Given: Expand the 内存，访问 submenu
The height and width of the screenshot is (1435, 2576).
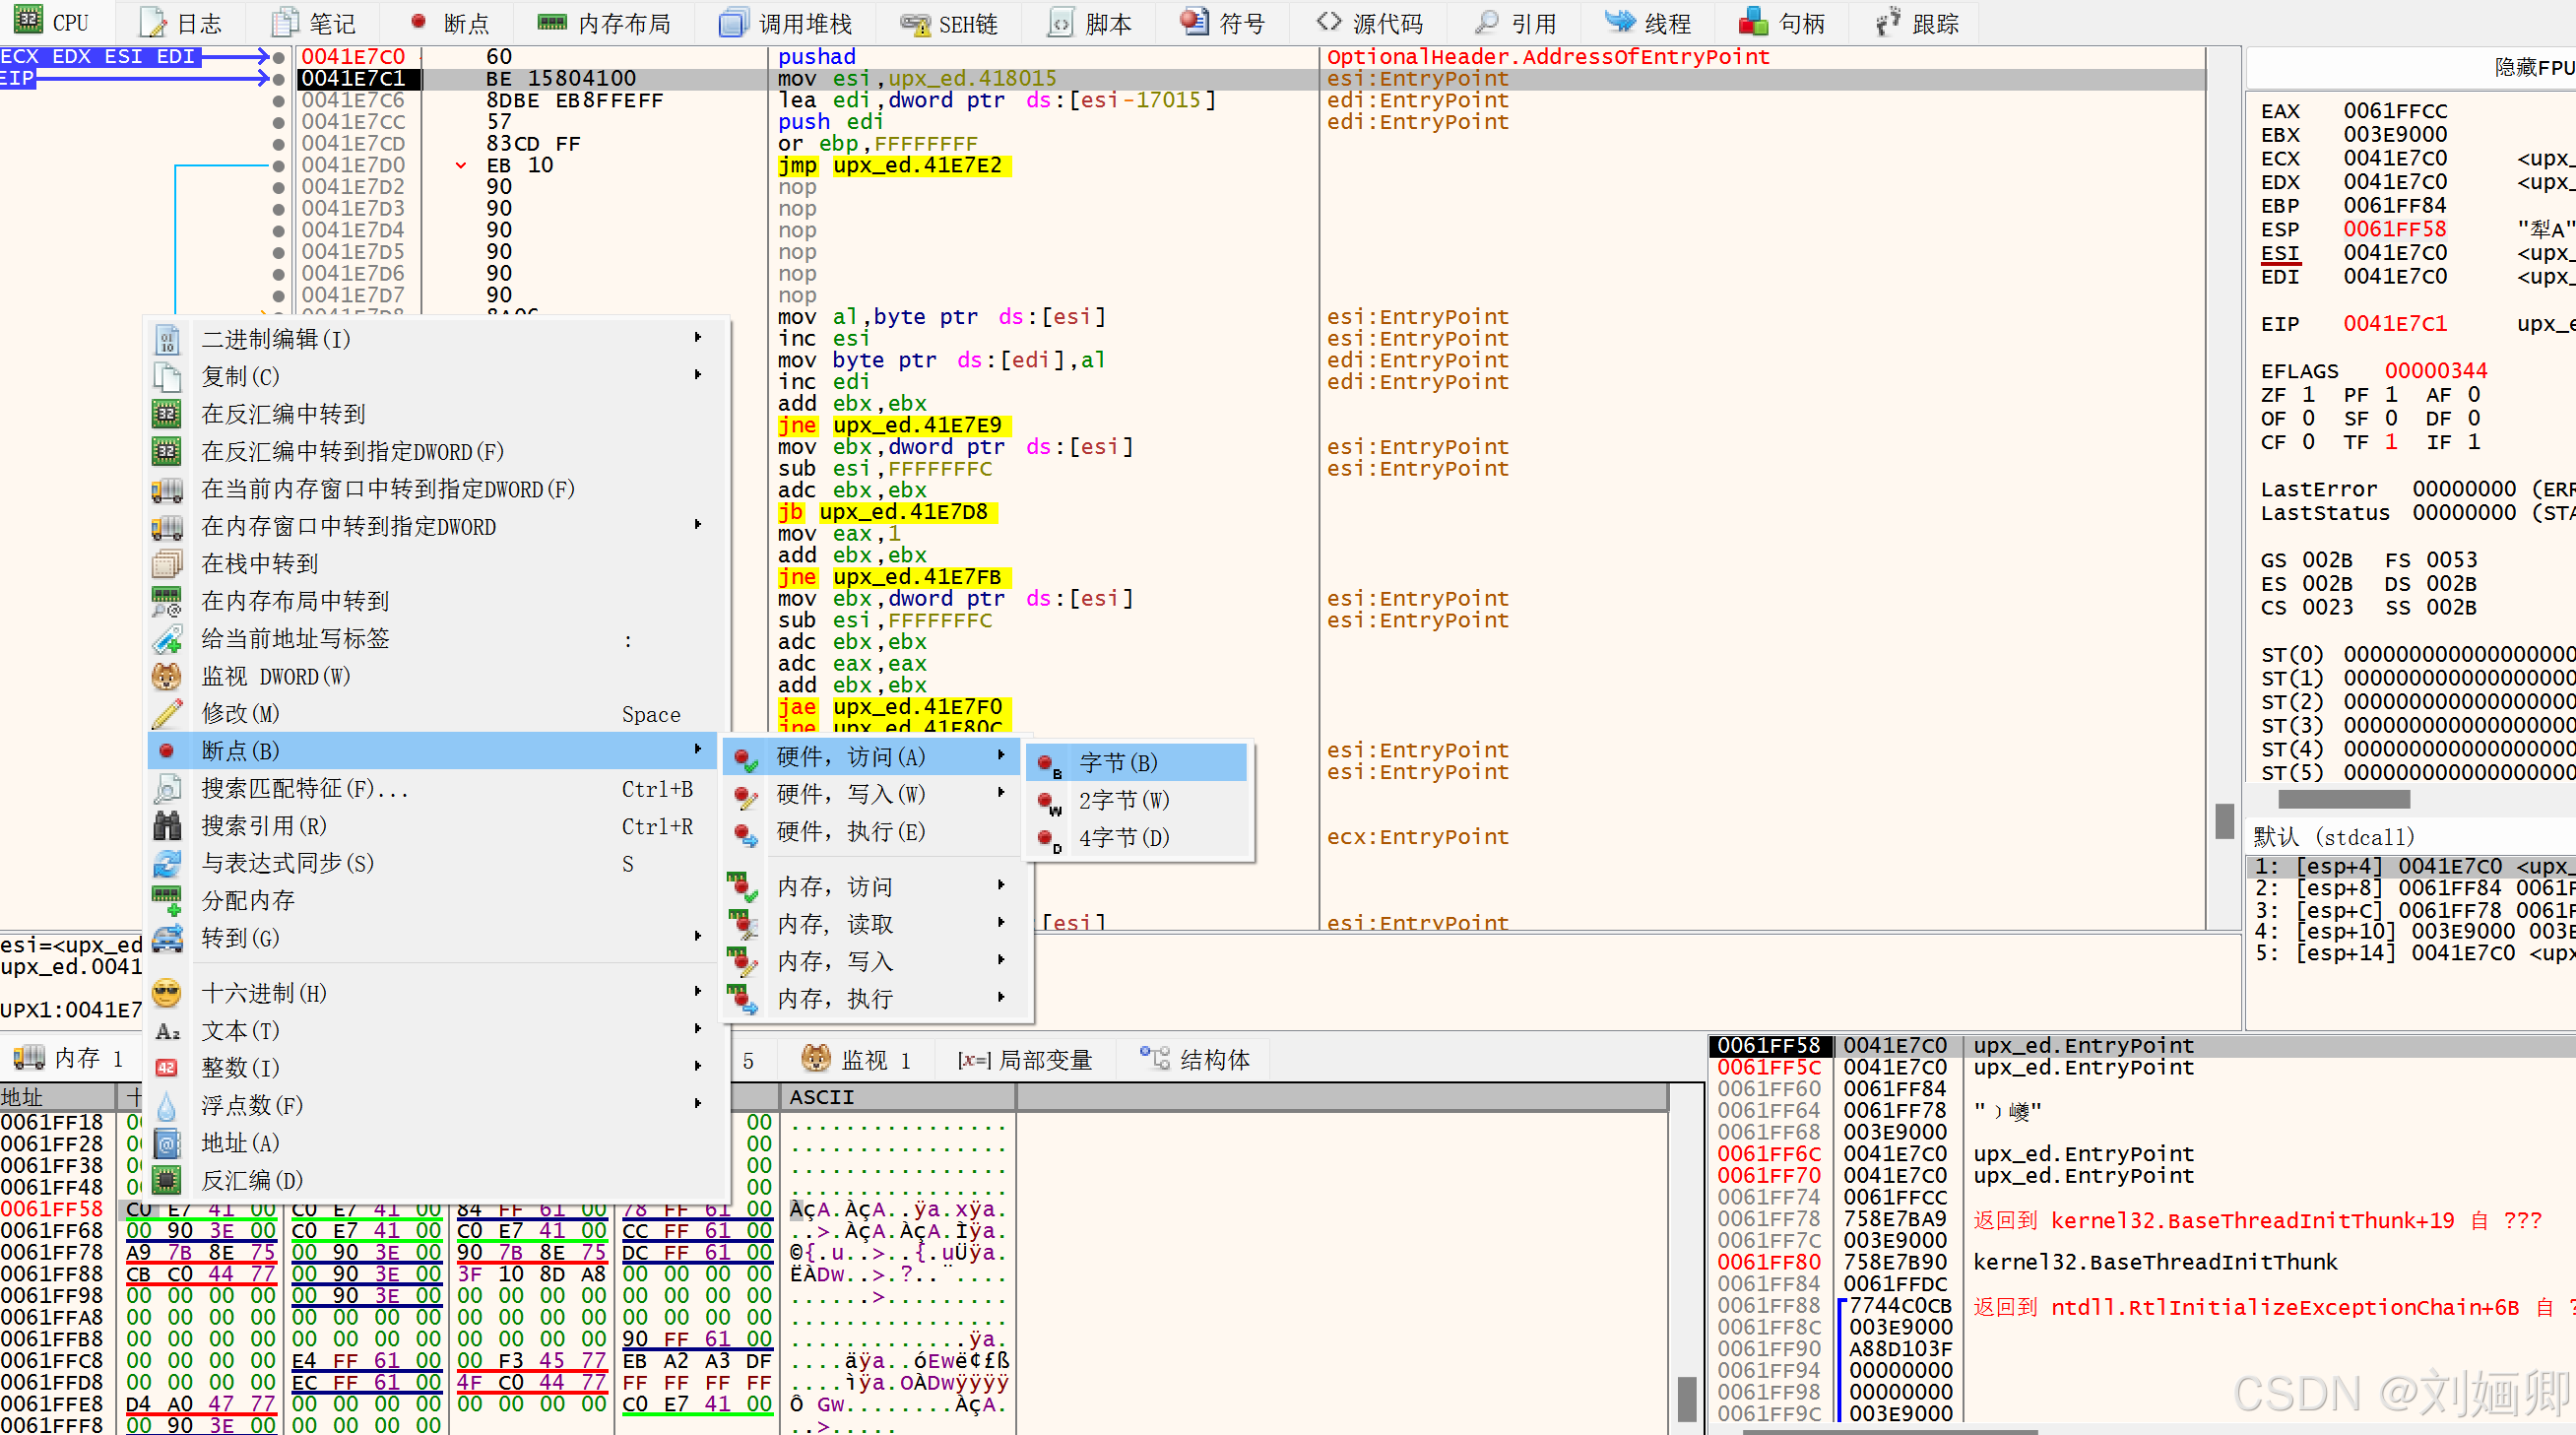Looking at the screenshot, I should click(x=836, y=887).
